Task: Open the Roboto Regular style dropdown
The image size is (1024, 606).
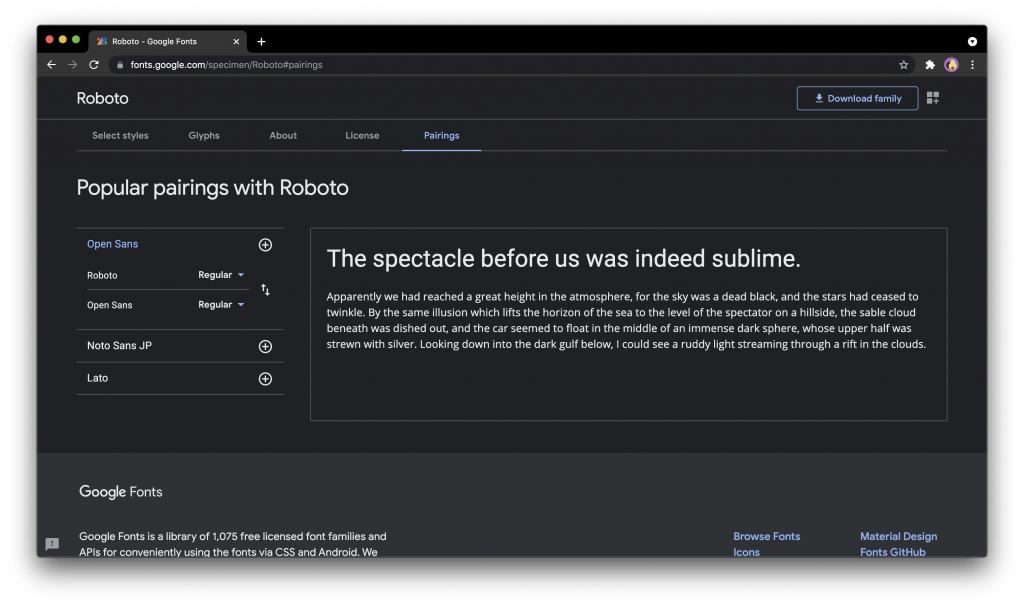Action: tap(221, 275)
